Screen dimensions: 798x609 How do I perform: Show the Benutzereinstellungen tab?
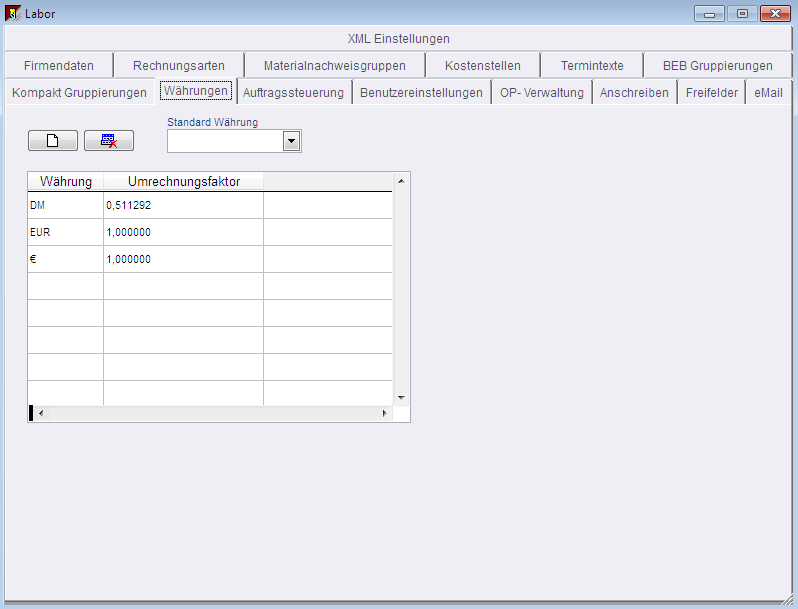(421, 93)
